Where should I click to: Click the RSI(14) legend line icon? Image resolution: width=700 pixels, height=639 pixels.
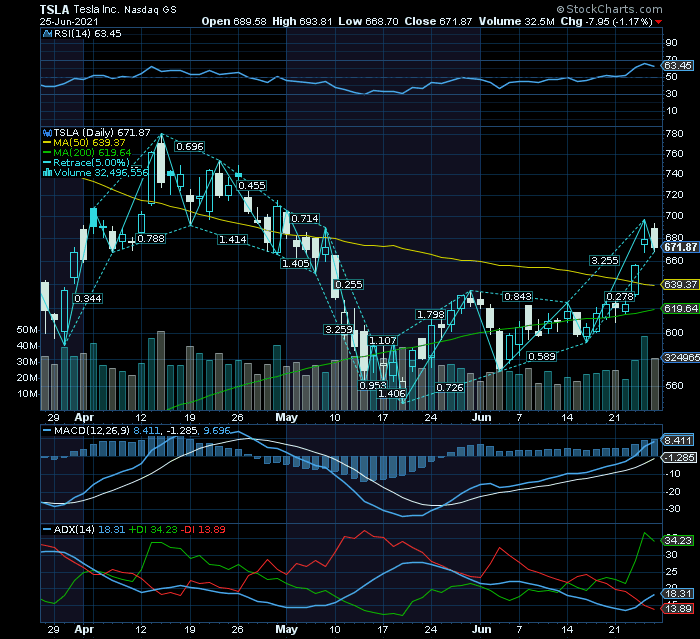tap(47, 34)
